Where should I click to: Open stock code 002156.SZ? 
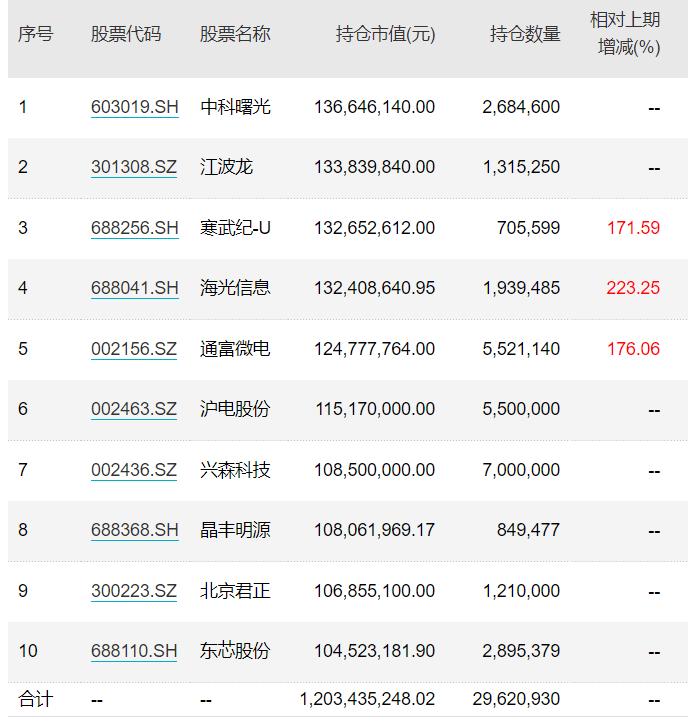134,349
